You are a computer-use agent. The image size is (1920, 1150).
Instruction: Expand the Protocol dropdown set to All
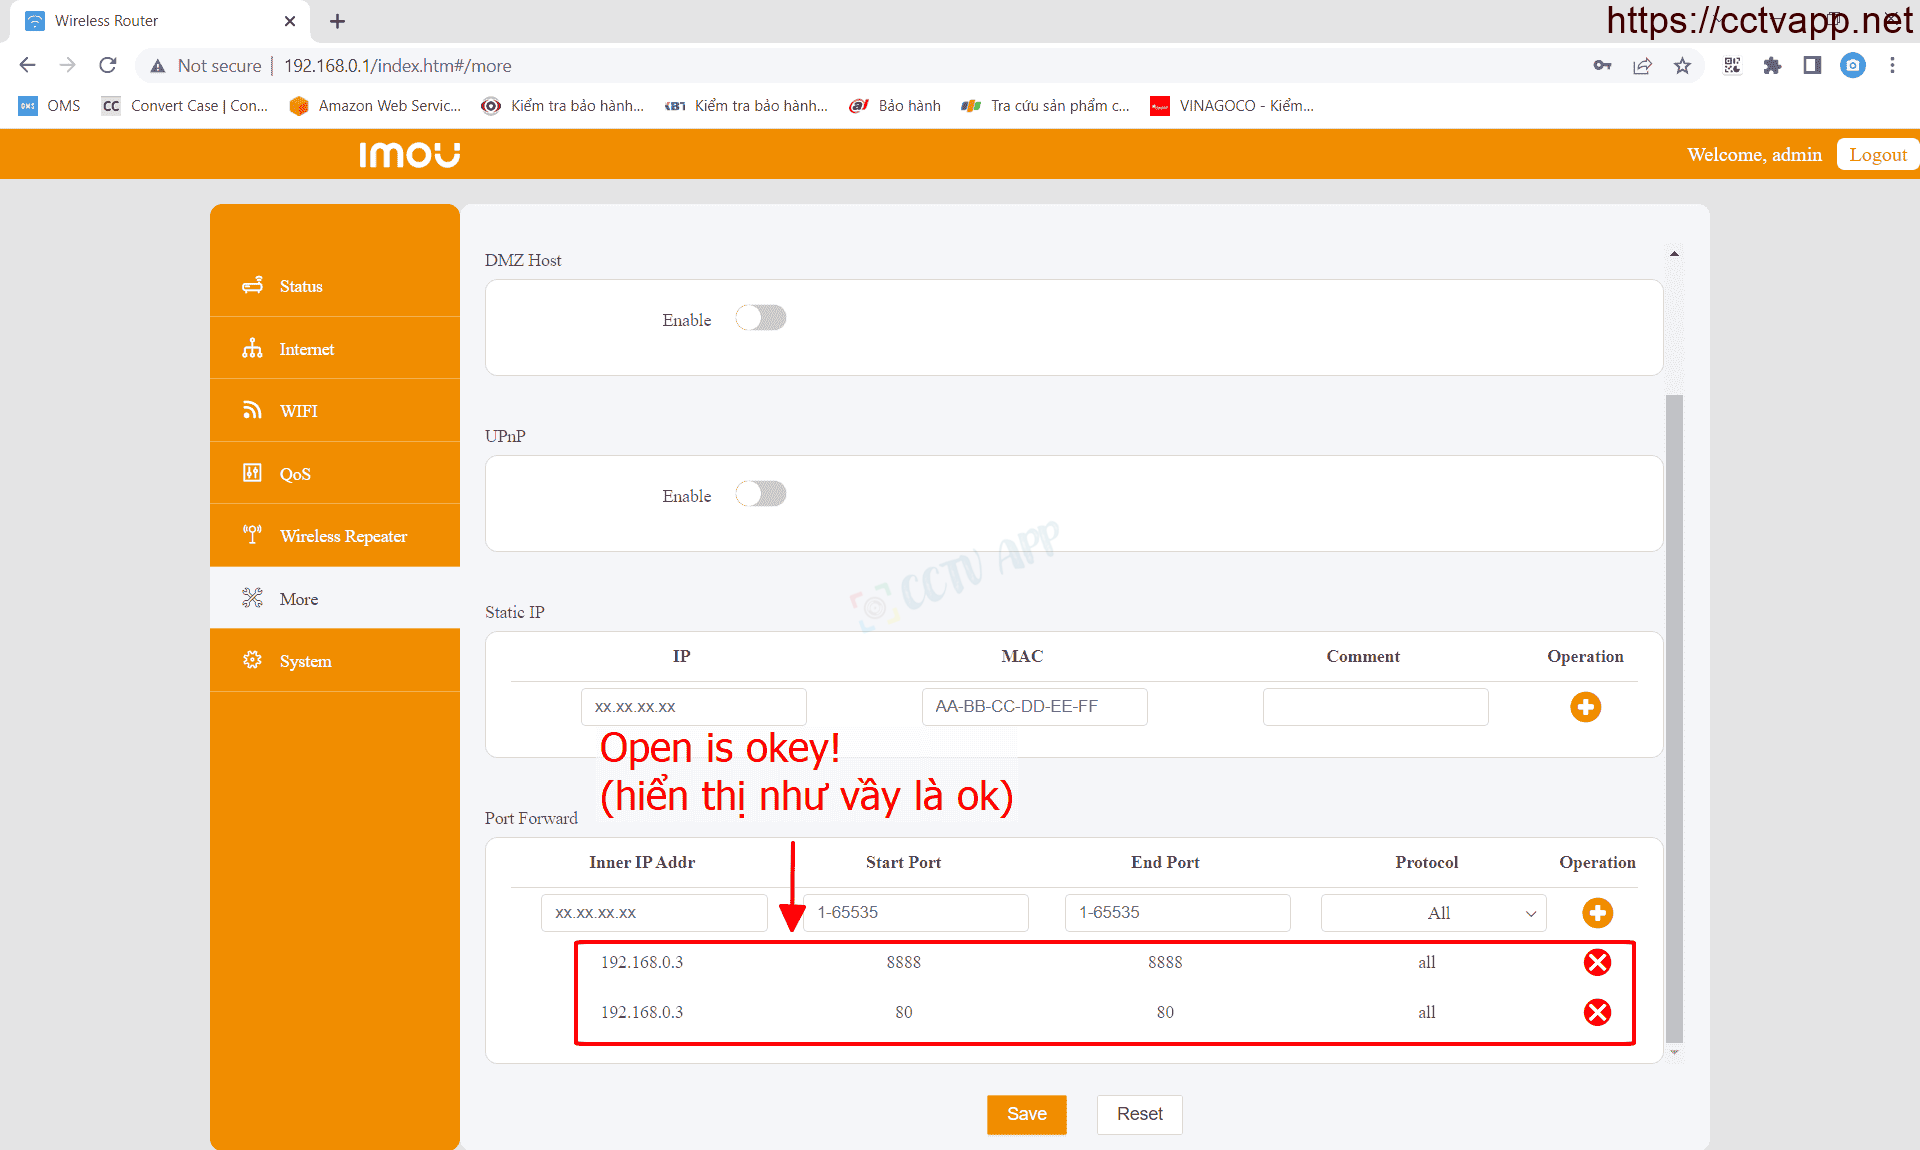click(x=1433, y=913)
